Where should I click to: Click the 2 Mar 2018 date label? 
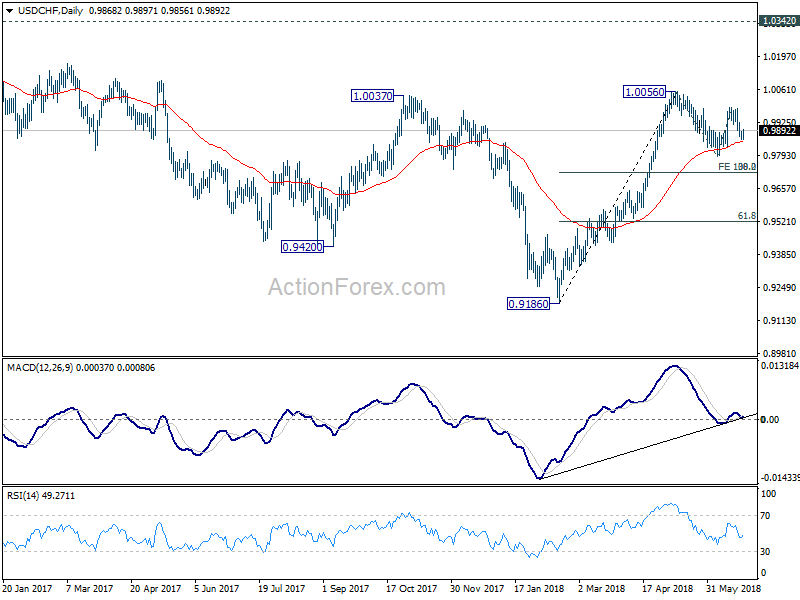(x=602, y=589)
